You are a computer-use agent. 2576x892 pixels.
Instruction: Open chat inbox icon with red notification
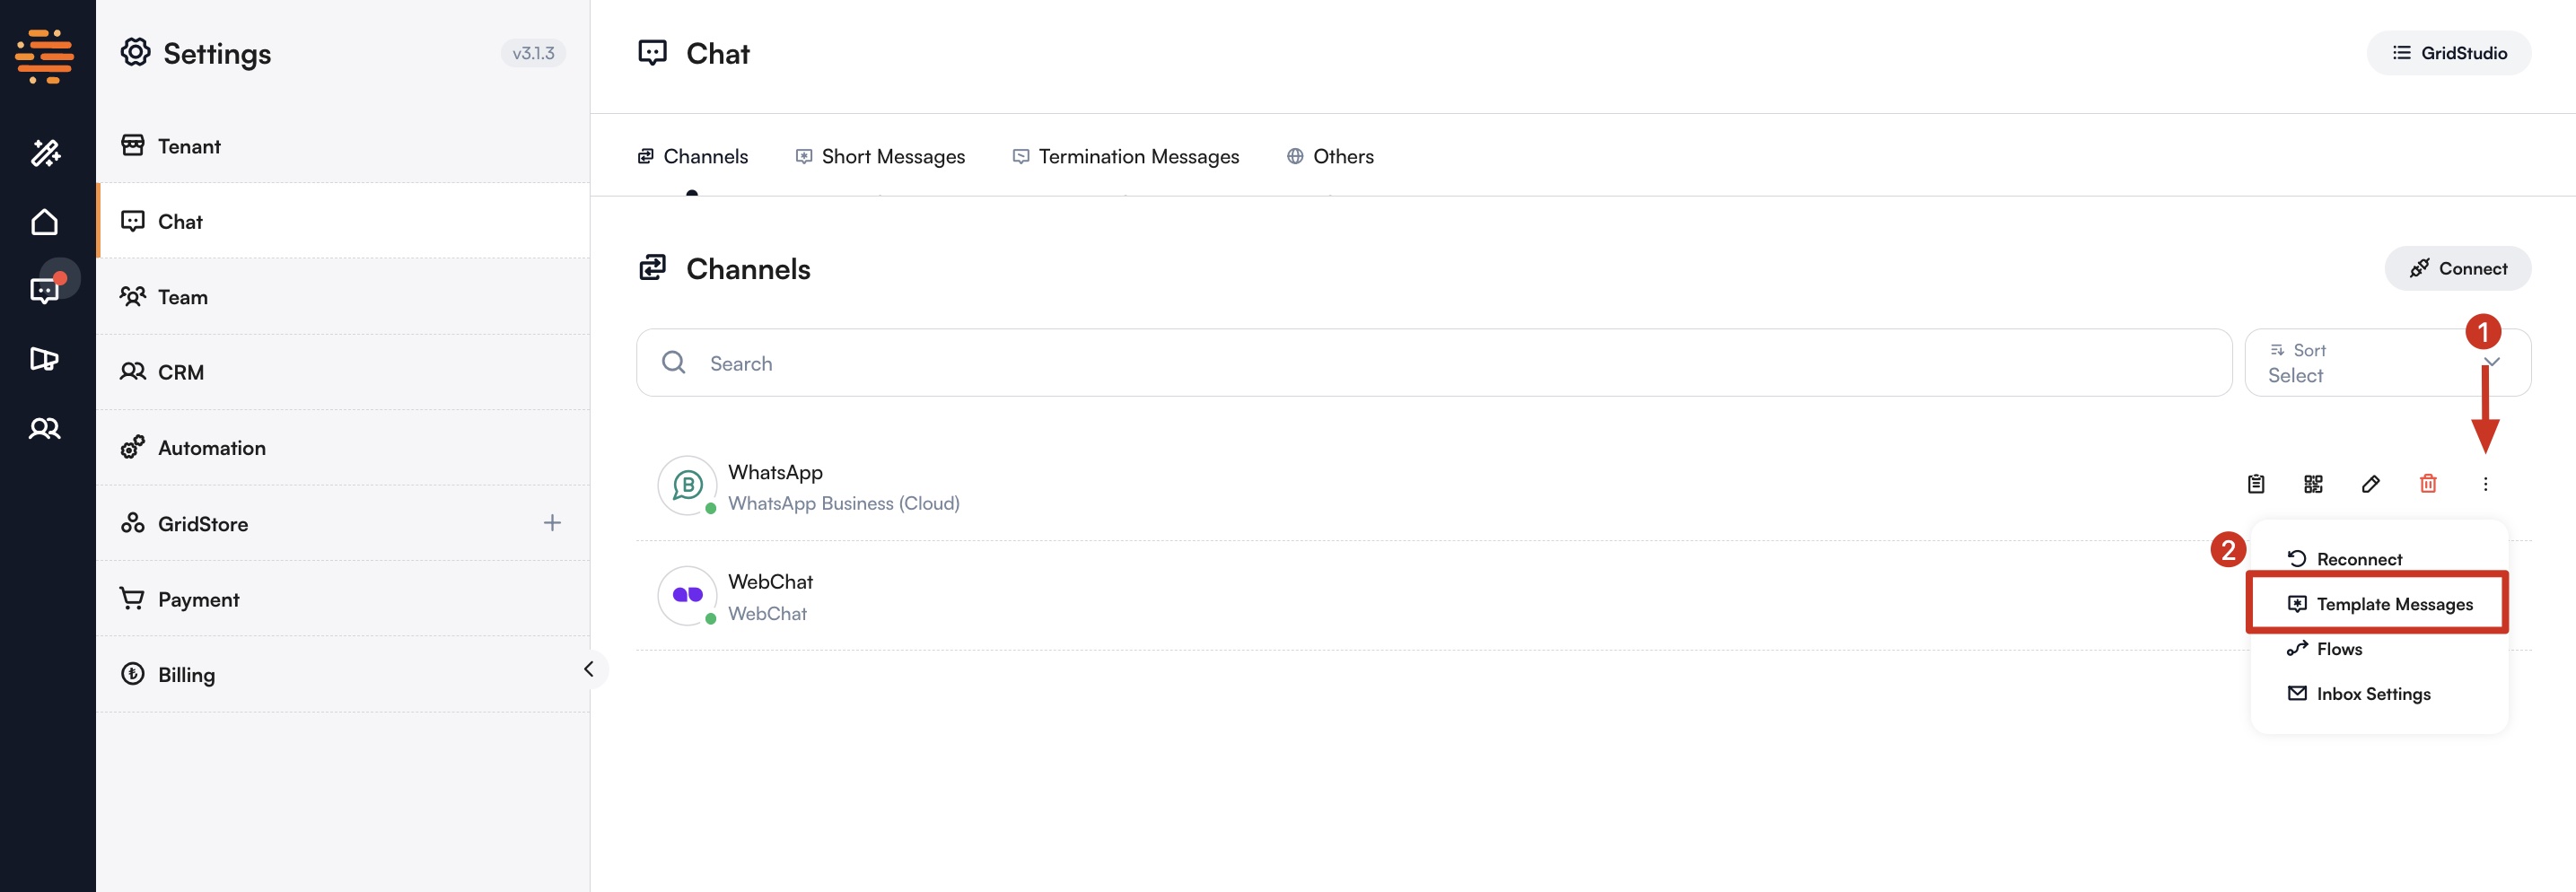coord(45,290)
